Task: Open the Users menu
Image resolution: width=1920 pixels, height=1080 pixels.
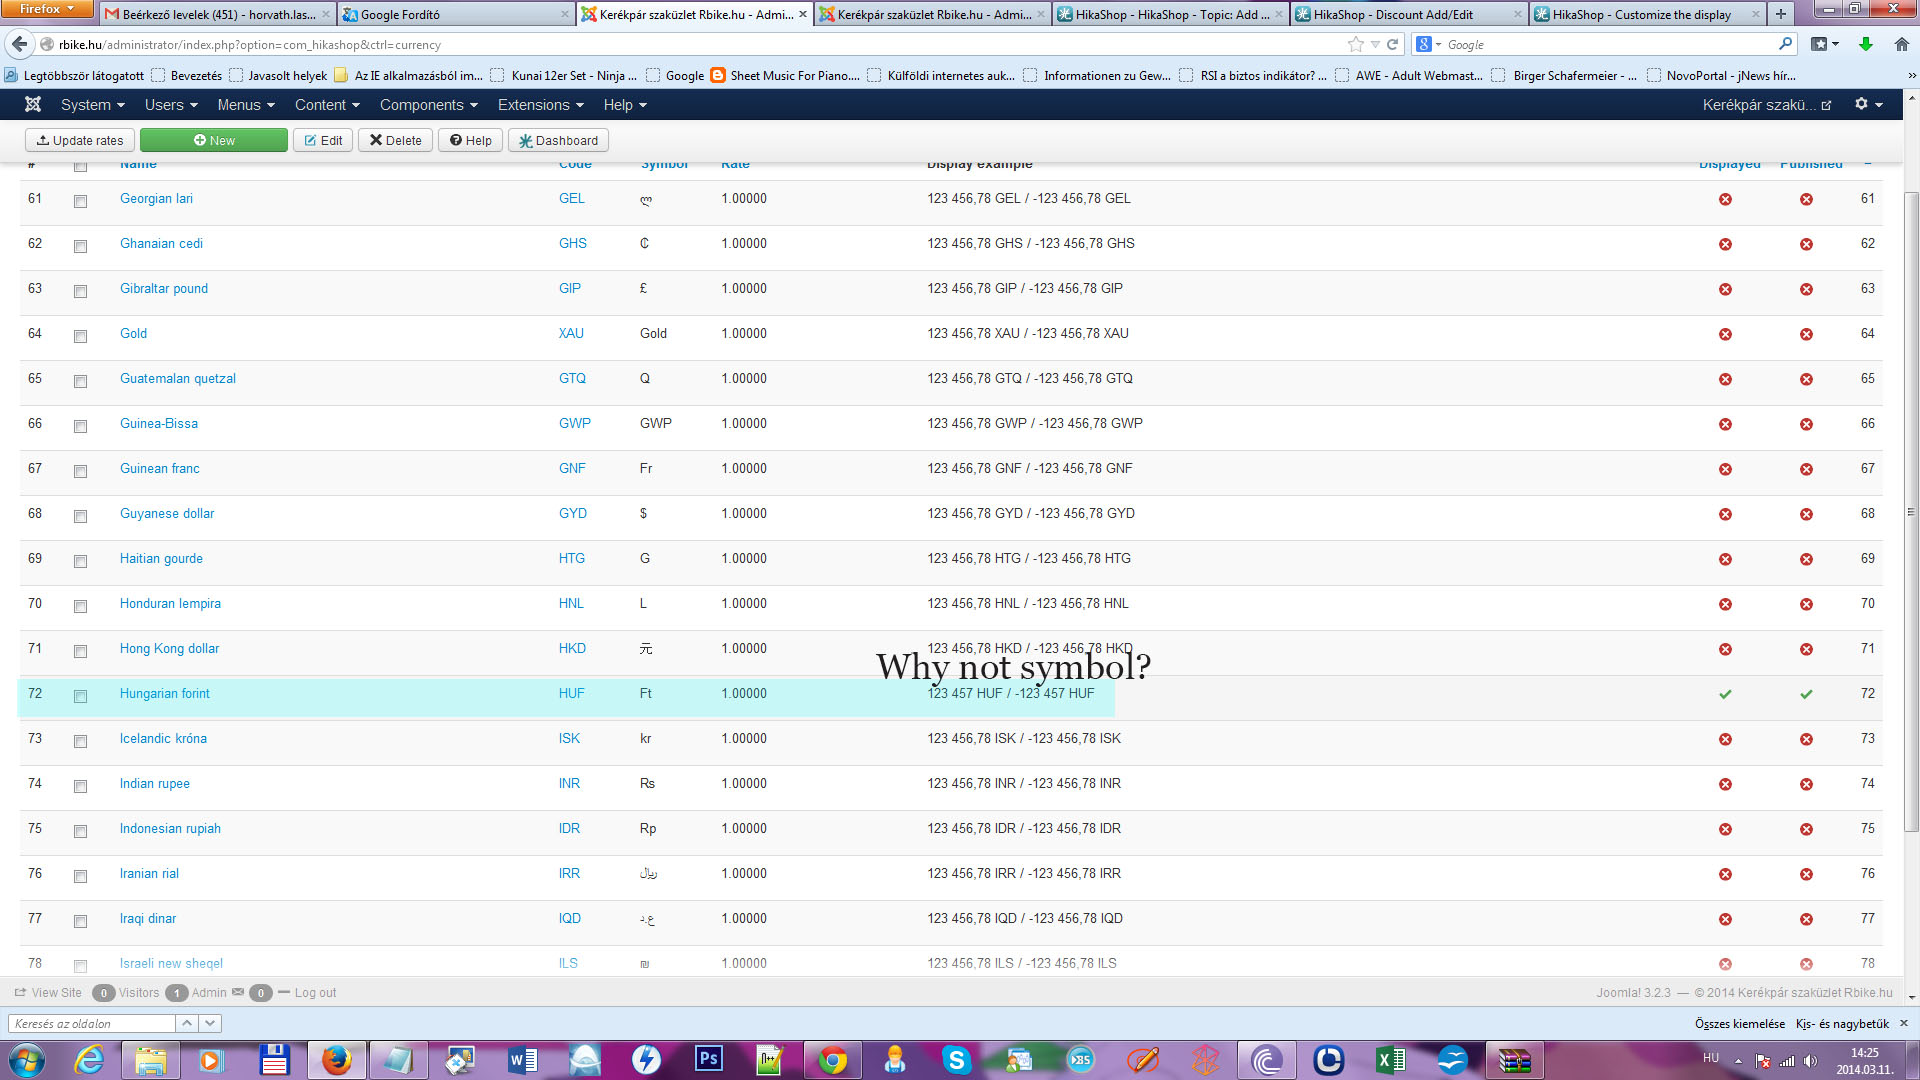Action: (171, 105)
